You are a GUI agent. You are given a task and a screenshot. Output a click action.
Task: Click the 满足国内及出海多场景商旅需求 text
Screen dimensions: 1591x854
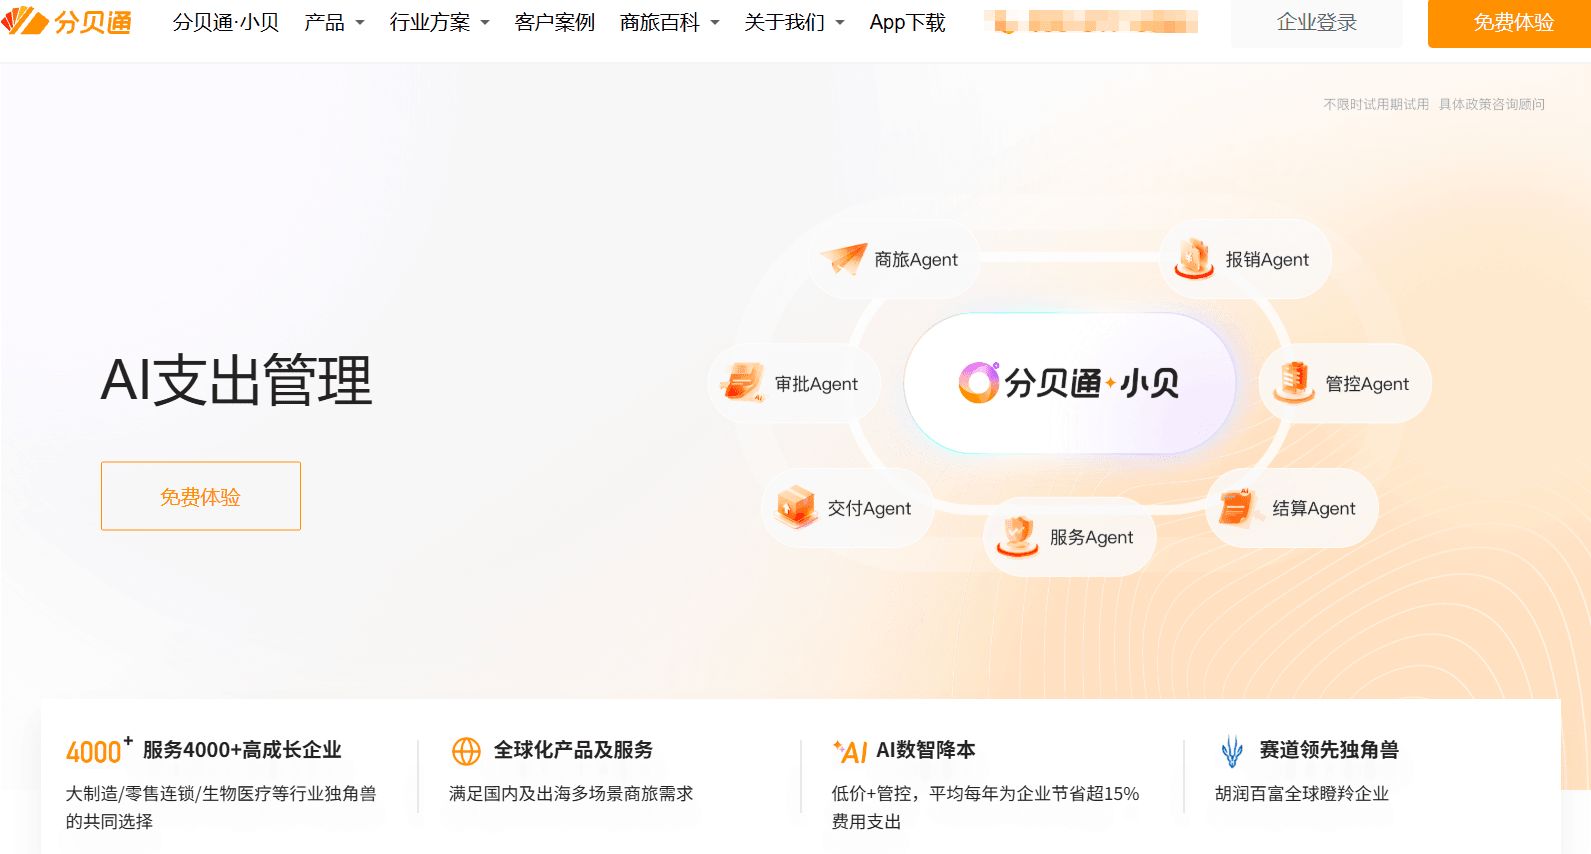(571, 793)
